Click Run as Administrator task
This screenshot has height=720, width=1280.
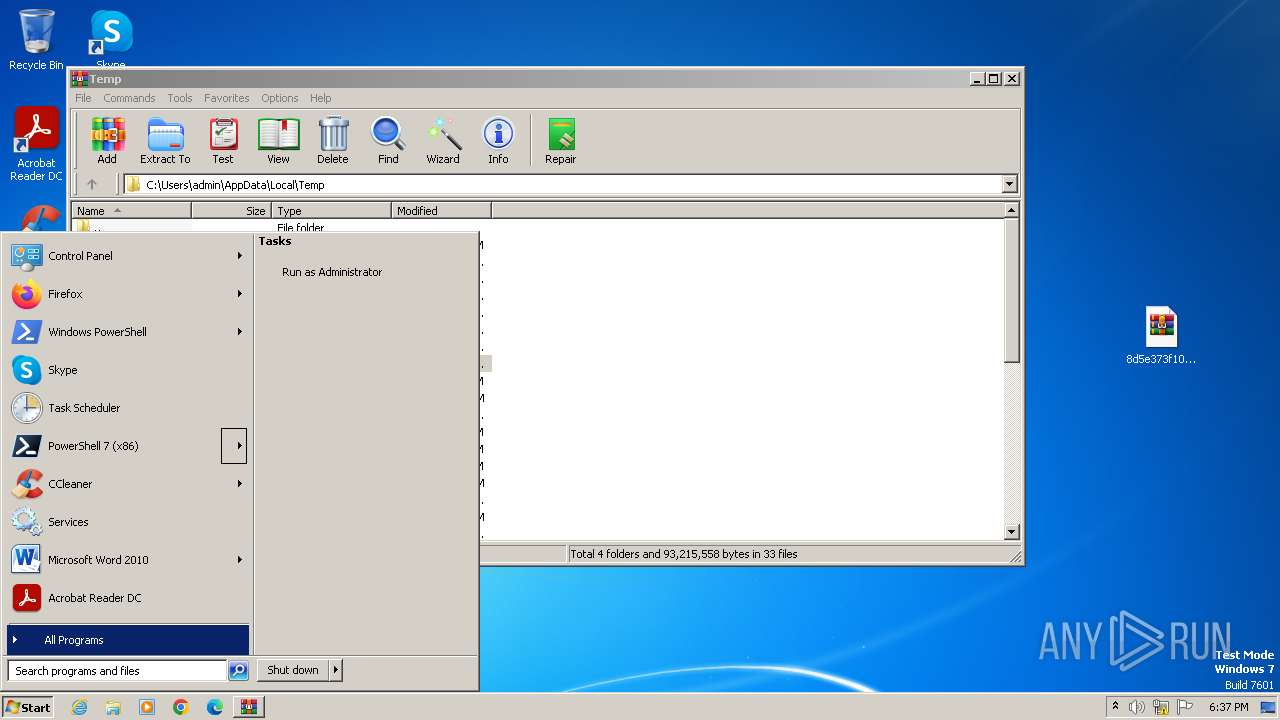click(332, 272)
